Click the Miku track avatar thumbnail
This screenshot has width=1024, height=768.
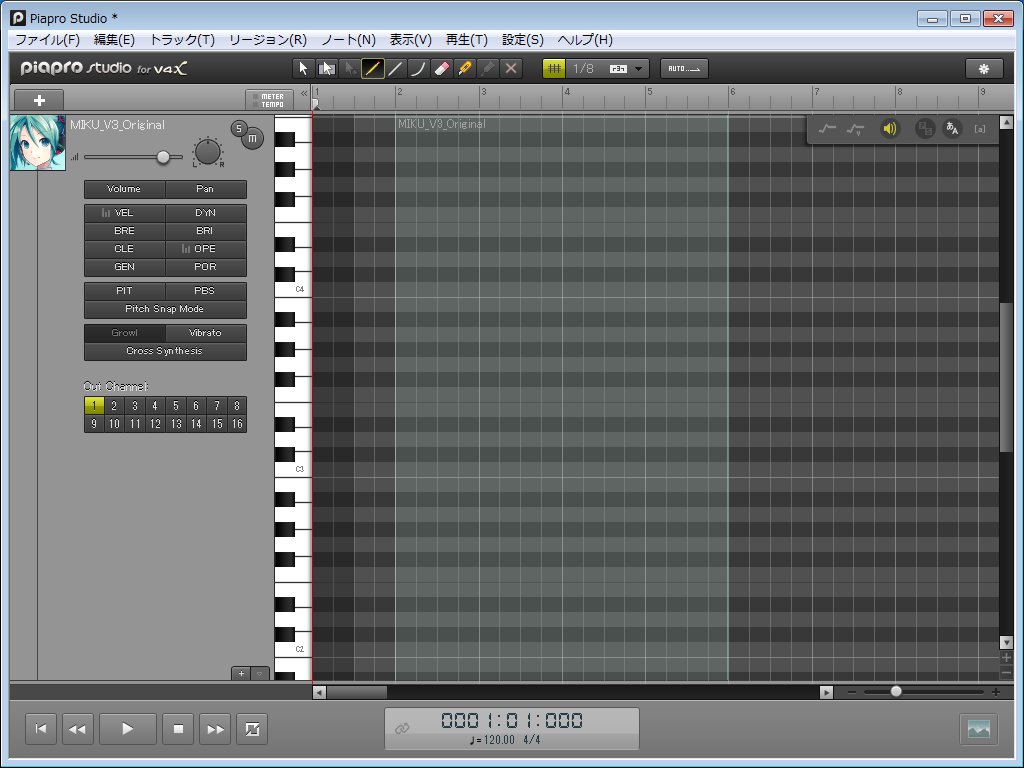pos(38,143)
